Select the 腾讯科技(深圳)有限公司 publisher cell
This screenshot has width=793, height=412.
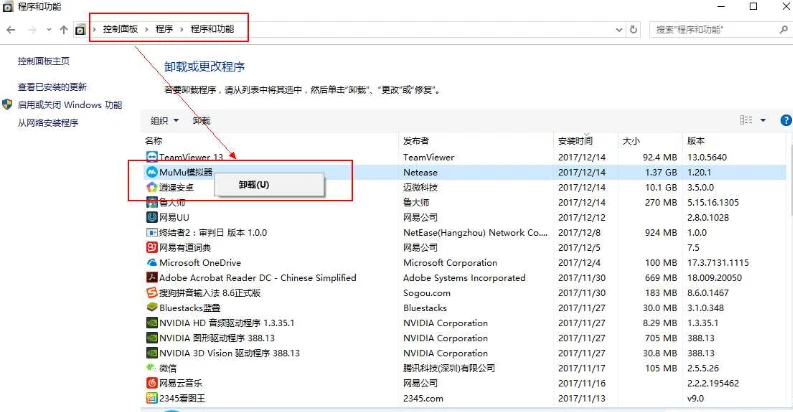coord(449,368)
